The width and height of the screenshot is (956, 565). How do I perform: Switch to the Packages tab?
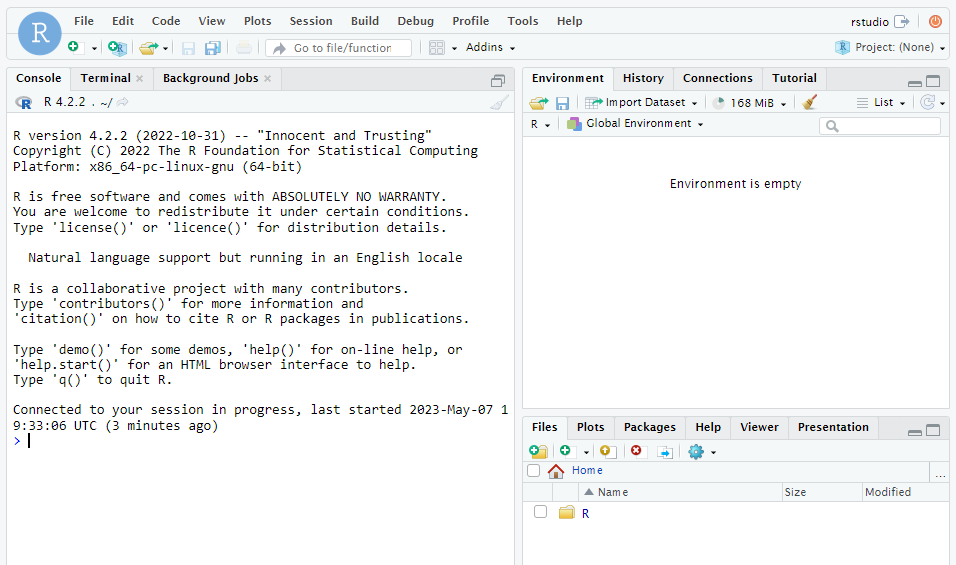[x=649, y=427]
